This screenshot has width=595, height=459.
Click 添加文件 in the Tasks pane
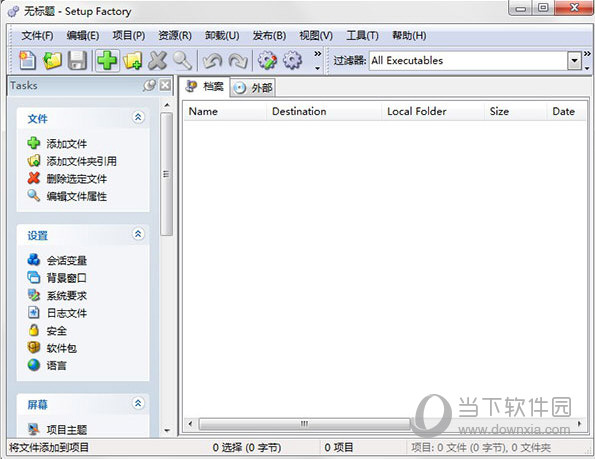click(x=57, y=143)
